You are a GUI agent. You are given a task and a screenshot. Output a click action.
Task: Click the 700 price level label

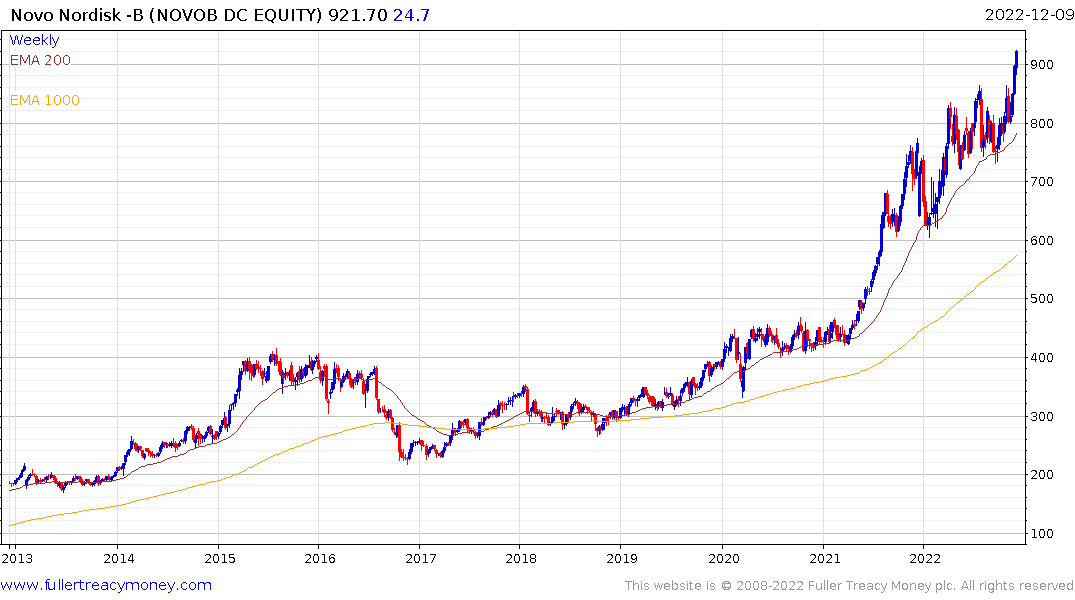pos(1041,182)
